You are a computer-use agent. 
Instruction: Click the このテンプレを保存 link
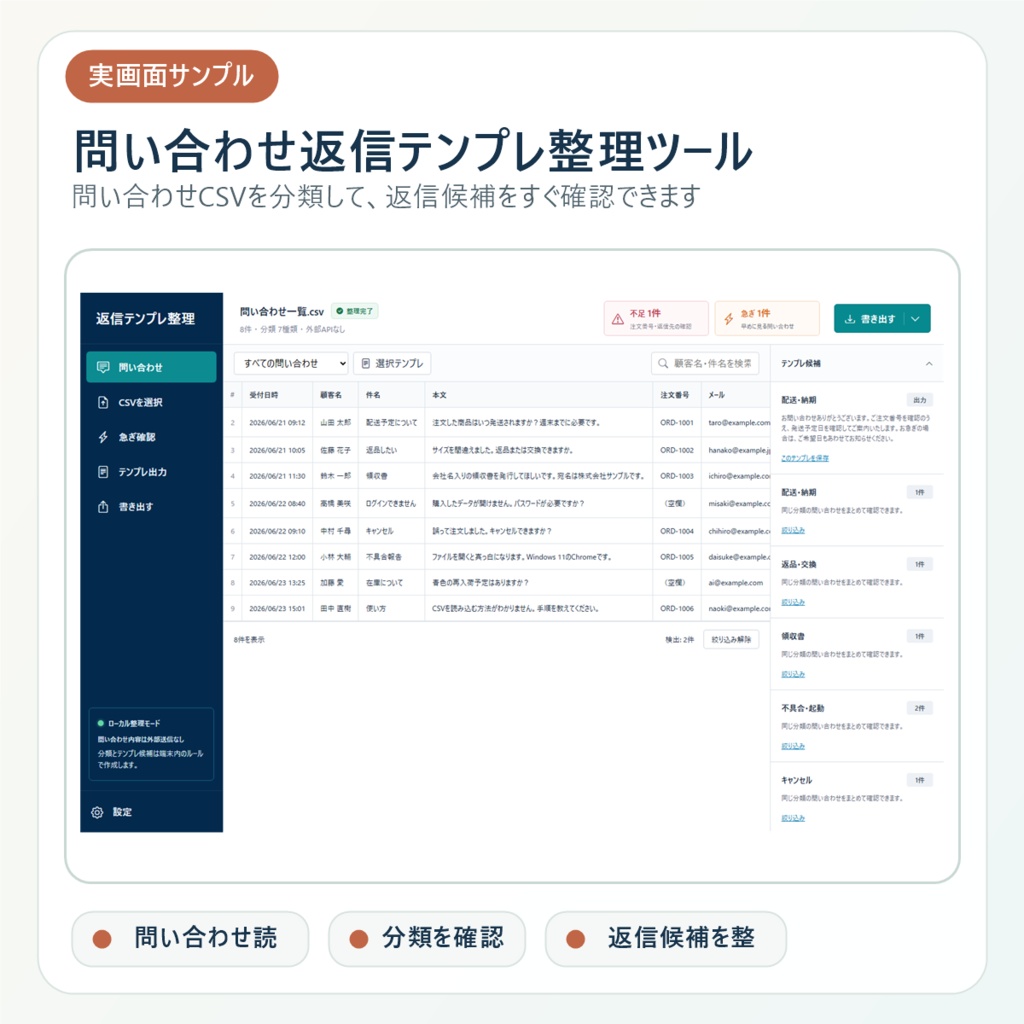805,458
